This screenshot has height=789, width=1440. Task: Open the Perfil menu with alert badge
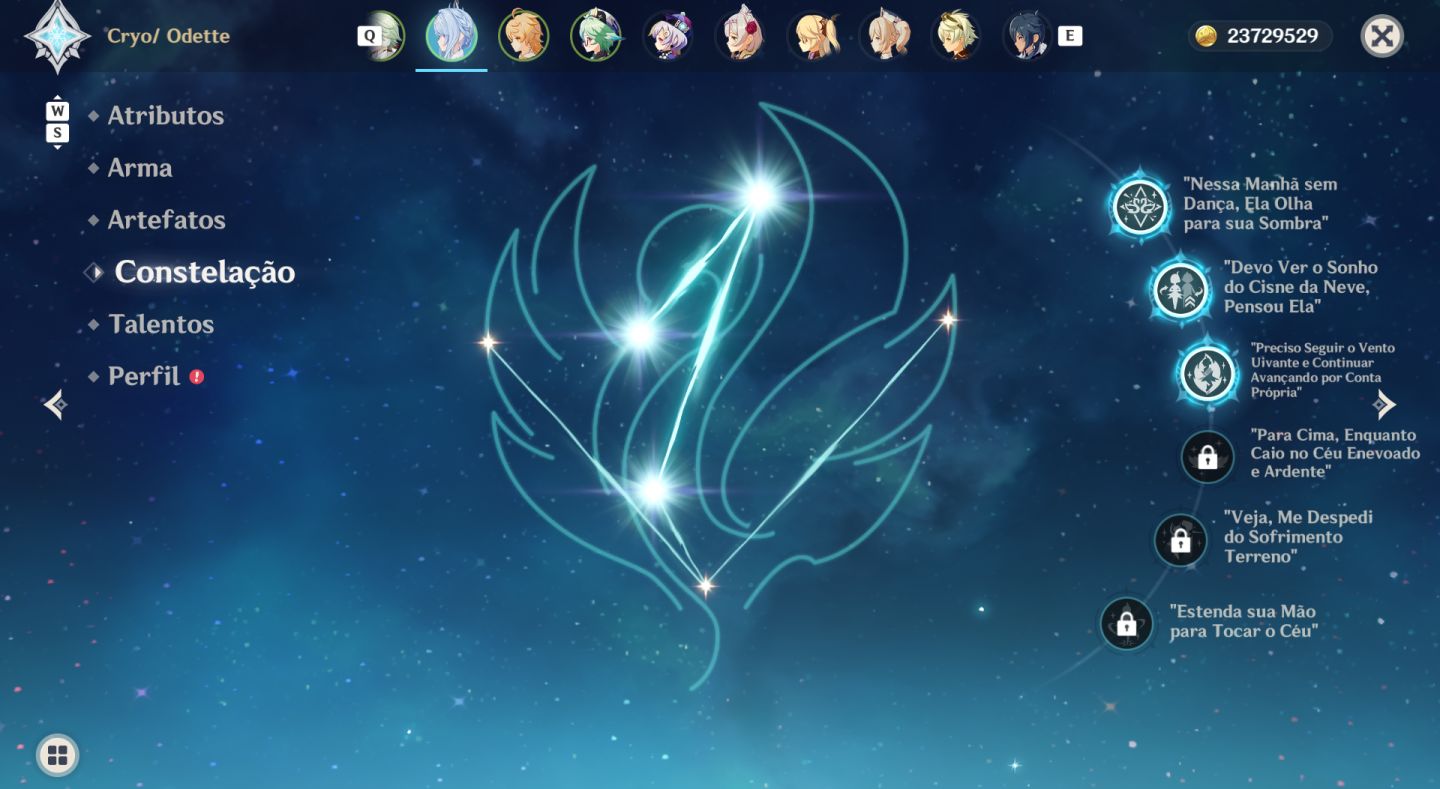point(144,376)
